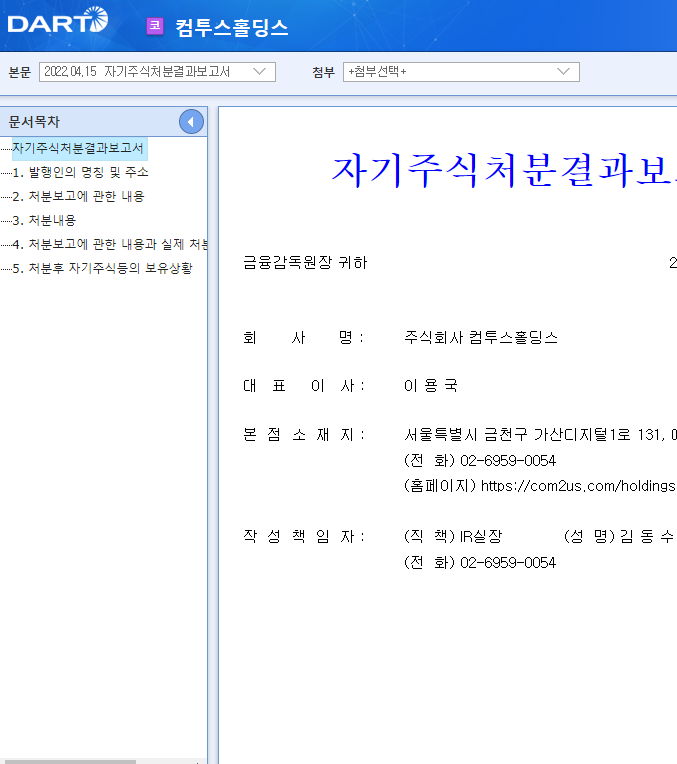Click the horizontal scrollbar in document tree panel

68,762
